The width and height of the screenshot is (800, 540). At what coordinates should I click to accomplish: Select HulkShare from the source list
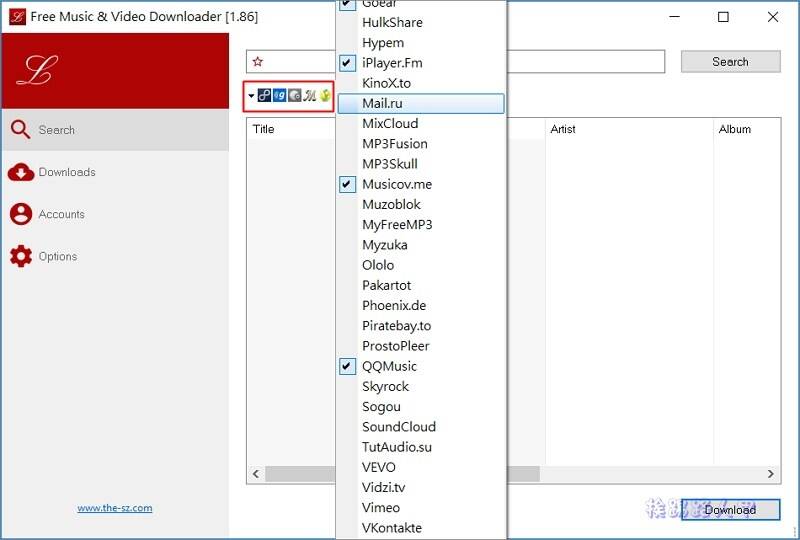[421, 22]
